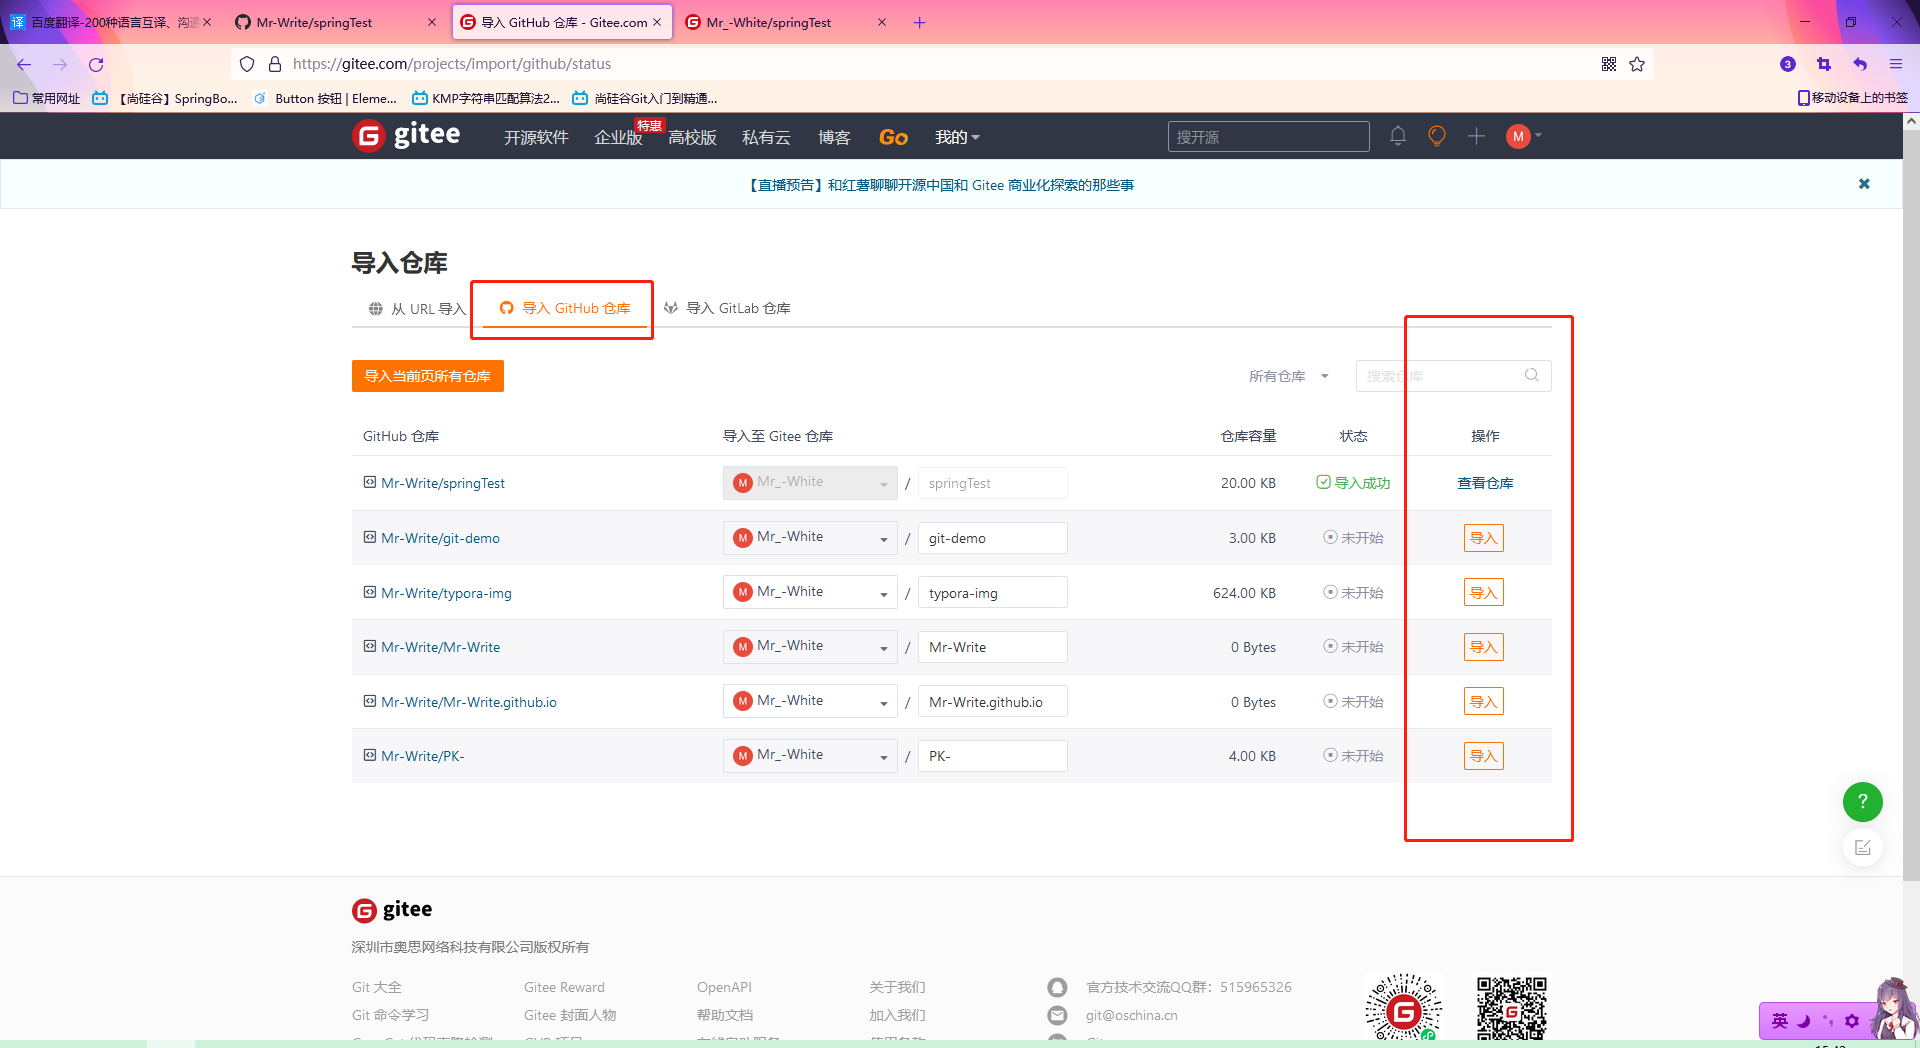1920x1048 pixels.
Task: Open owner dropdown for typora-img row
Action: (810, 592)
